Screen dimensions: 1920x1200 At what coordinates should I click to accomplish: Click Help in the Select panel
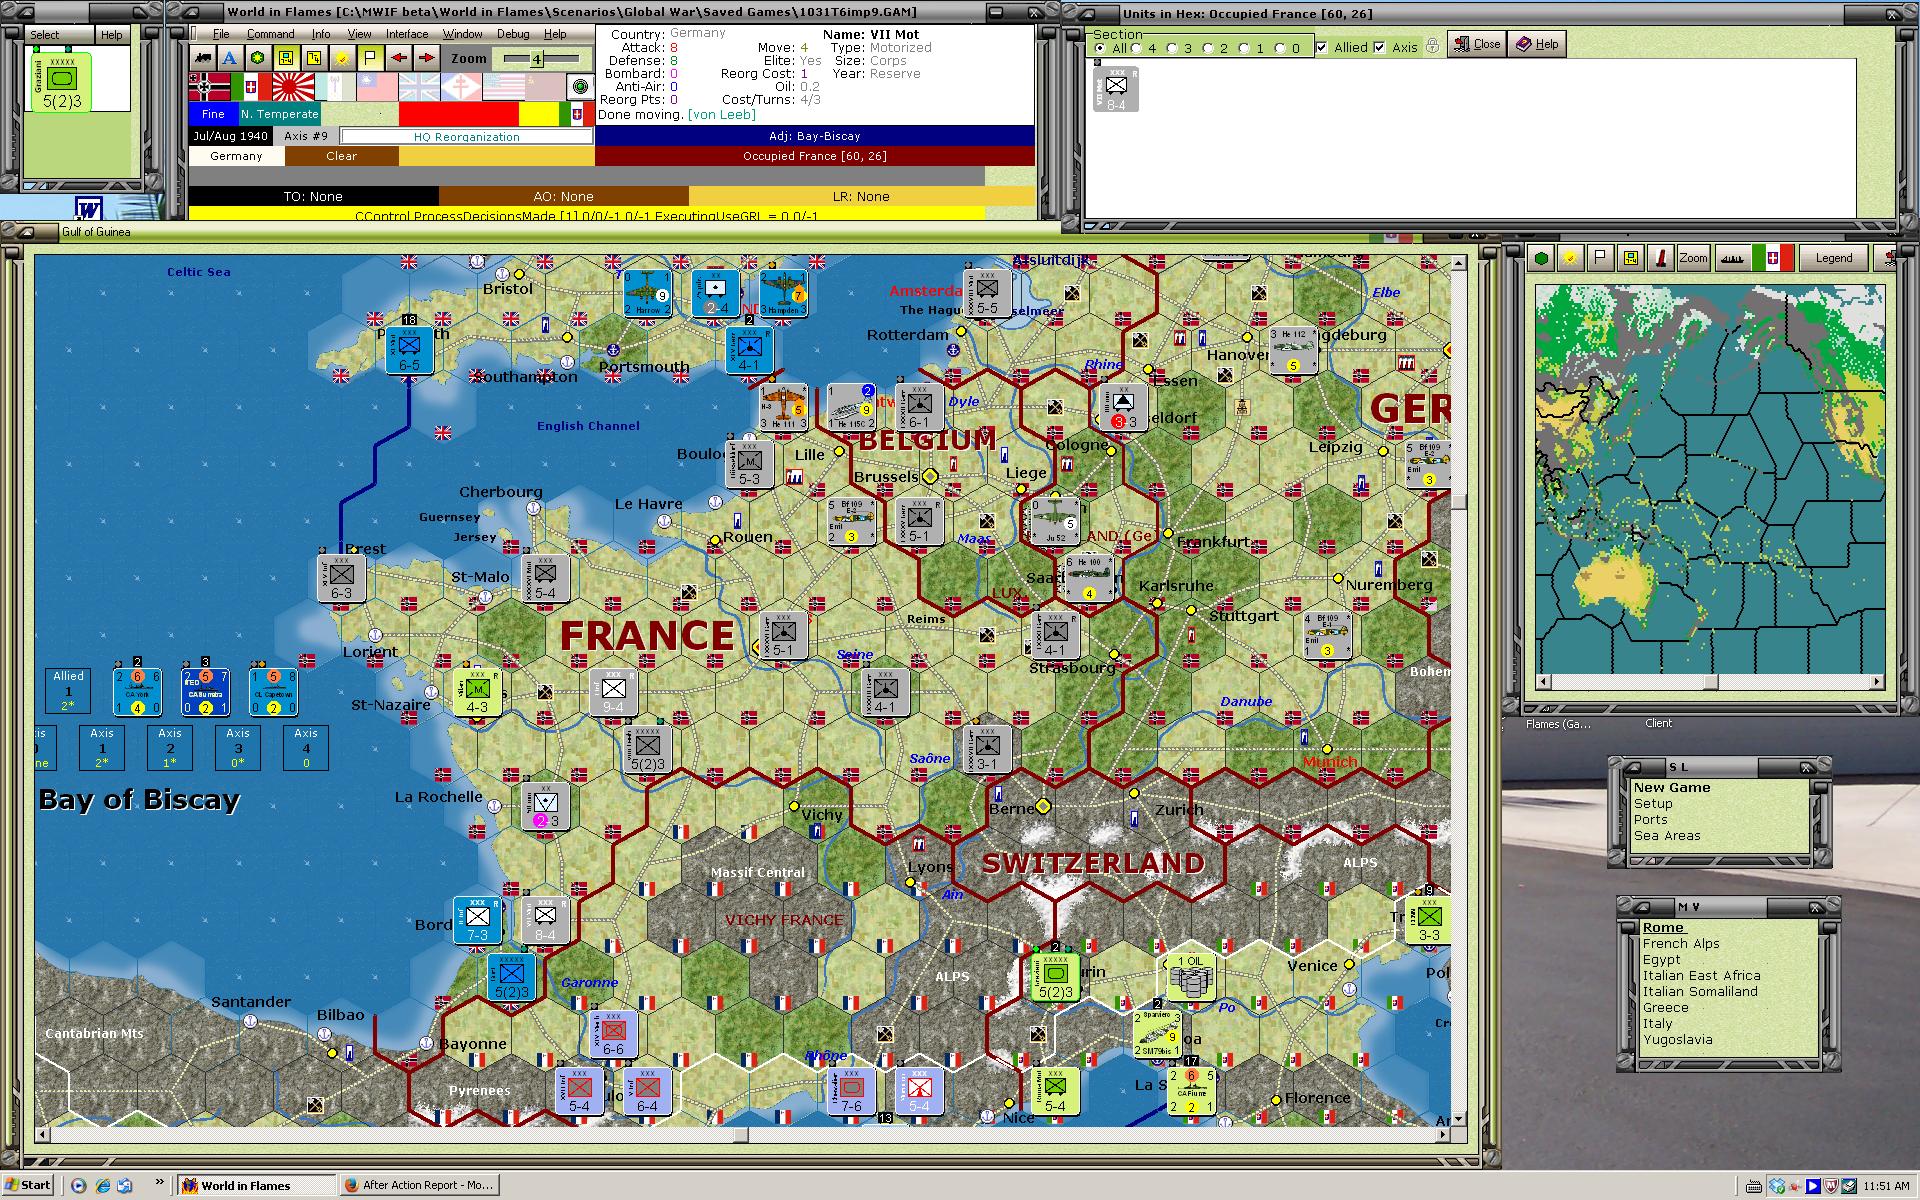111,35
